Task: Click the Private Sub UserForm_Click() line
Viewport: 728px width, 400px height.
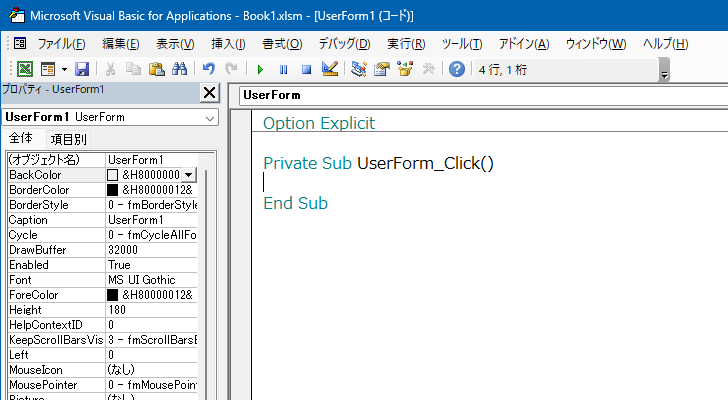Action: (378, 163)
